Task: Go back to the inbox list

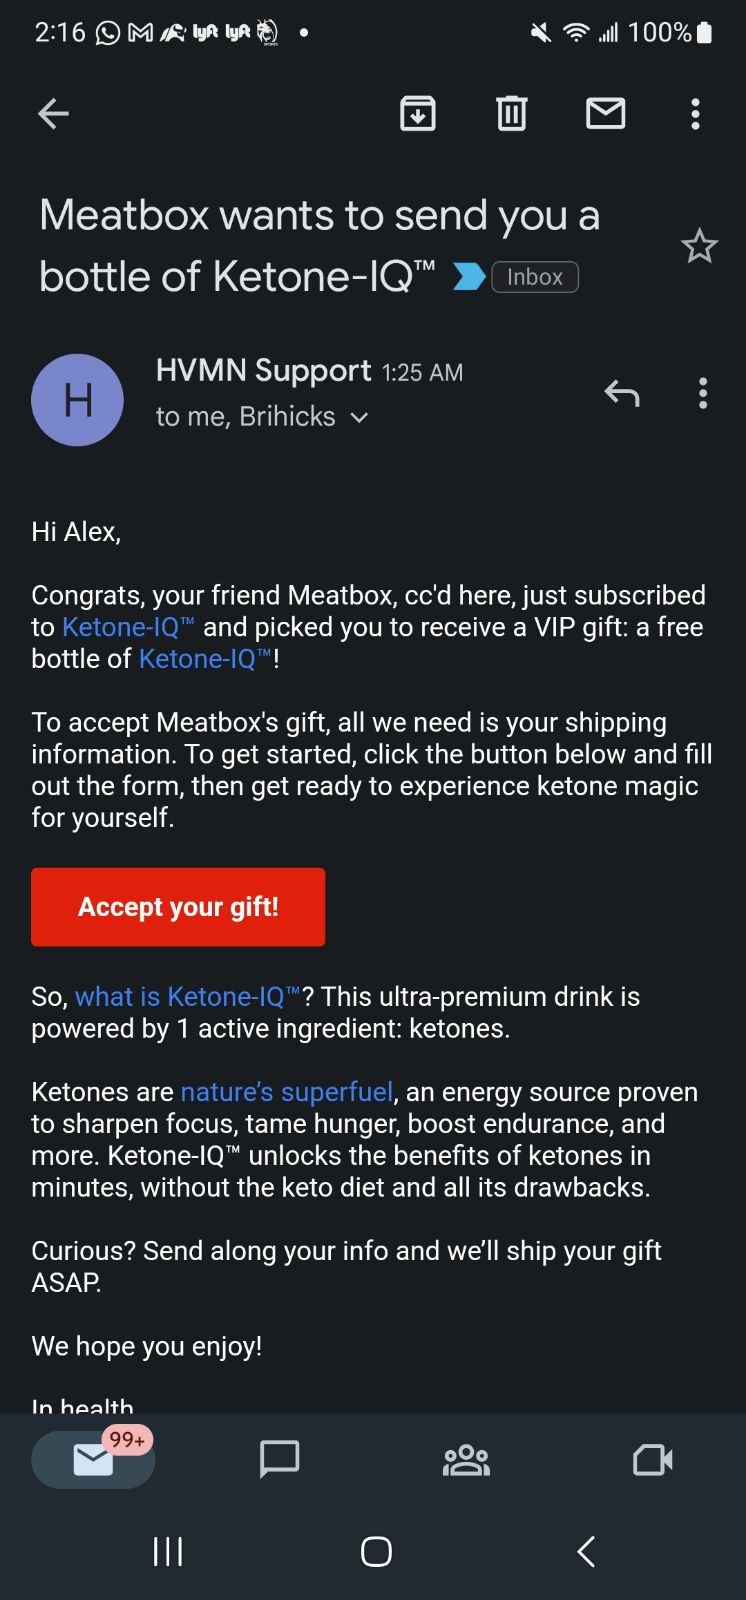Action: 53,114
